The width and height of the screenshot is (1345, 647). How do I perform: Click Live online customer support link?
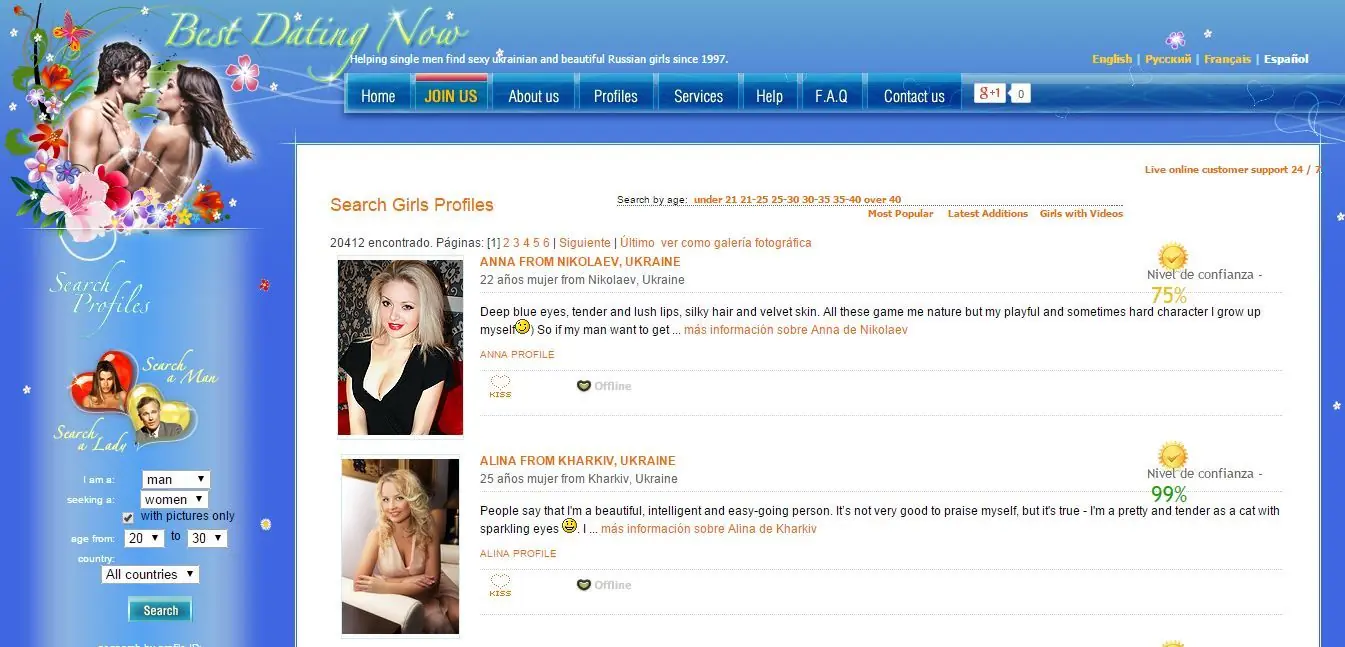click(1232, 170)
